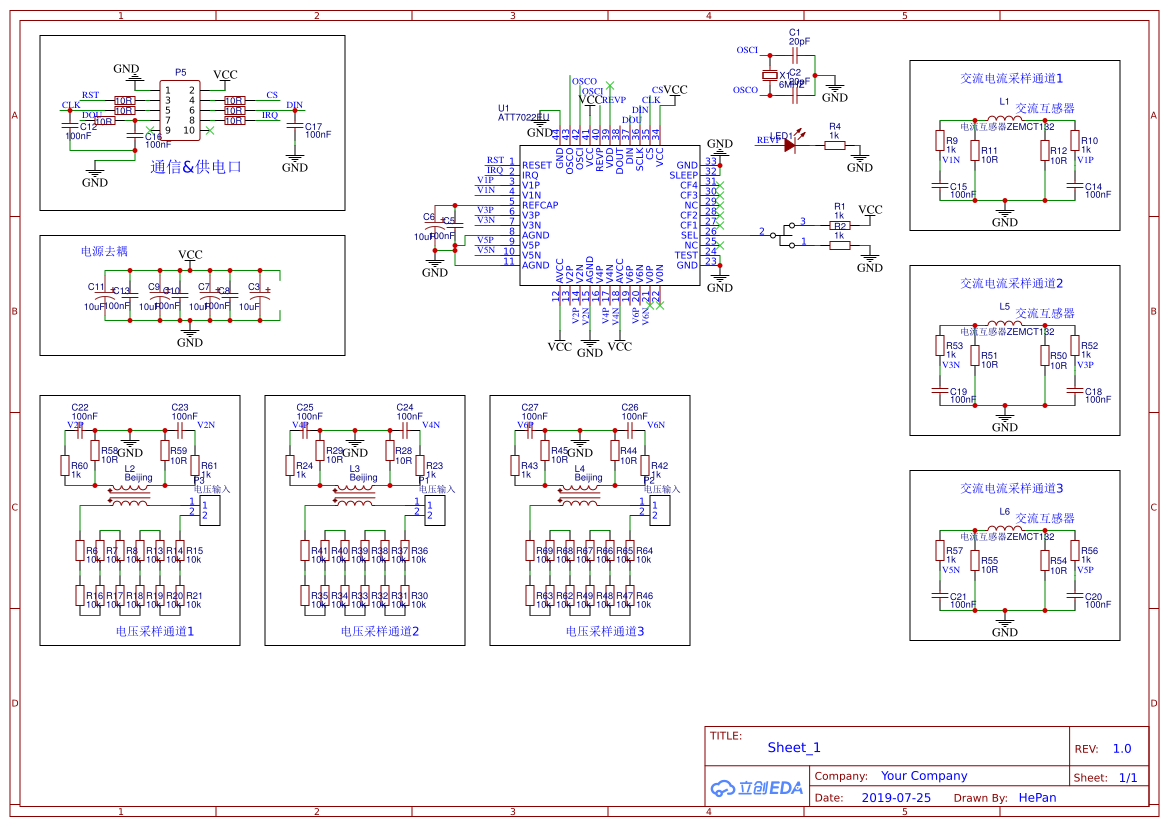Select the HePan drawn-by name
Viewport: 1169px width, 827px height.
pos(1037,798)
